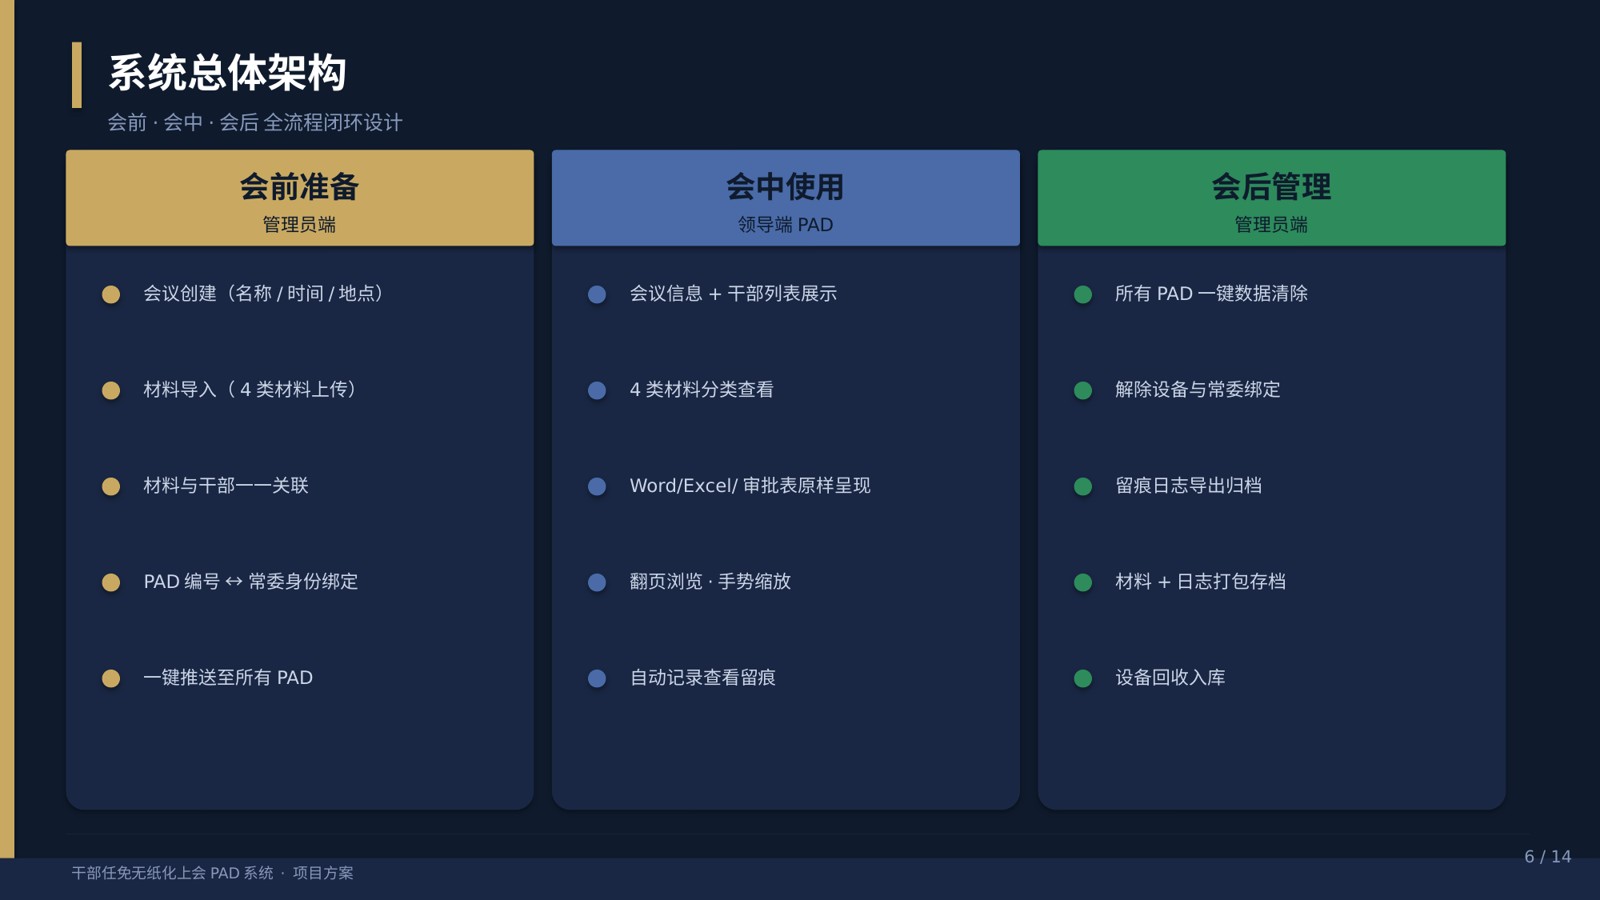Click the blue dot next to 翻页浏览 · 手势缩放
Screen dimensions: 1600x900
[x=597, y=582]
